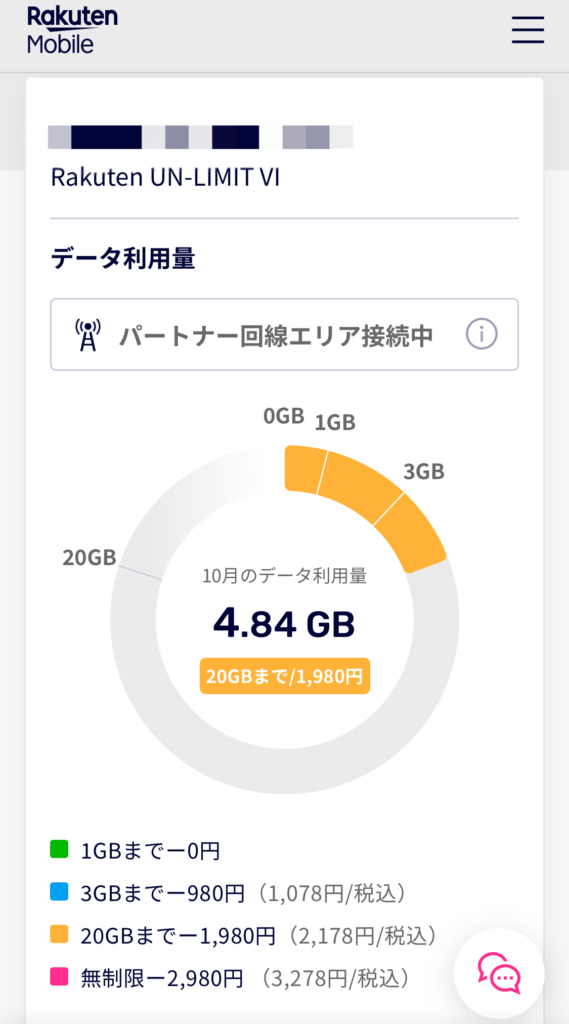Click the blurred phone number field
This screenshot has height=1024, width=569.
click(x=201, y=137)
